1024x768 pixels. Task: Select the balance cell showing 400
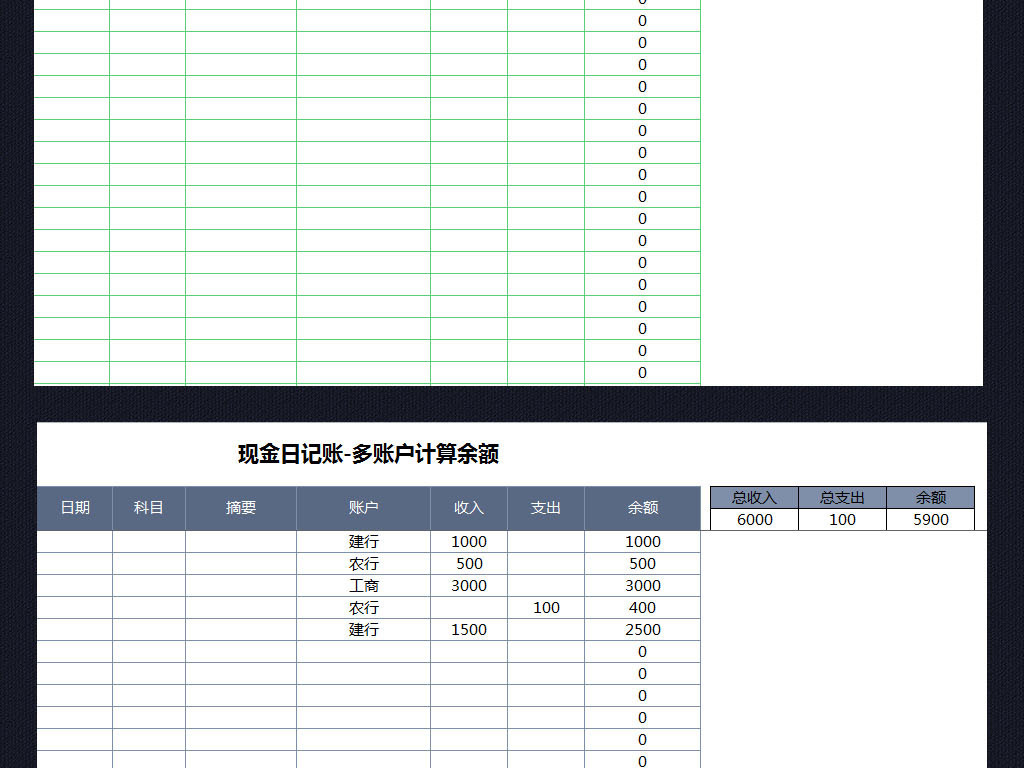[643, 608]
